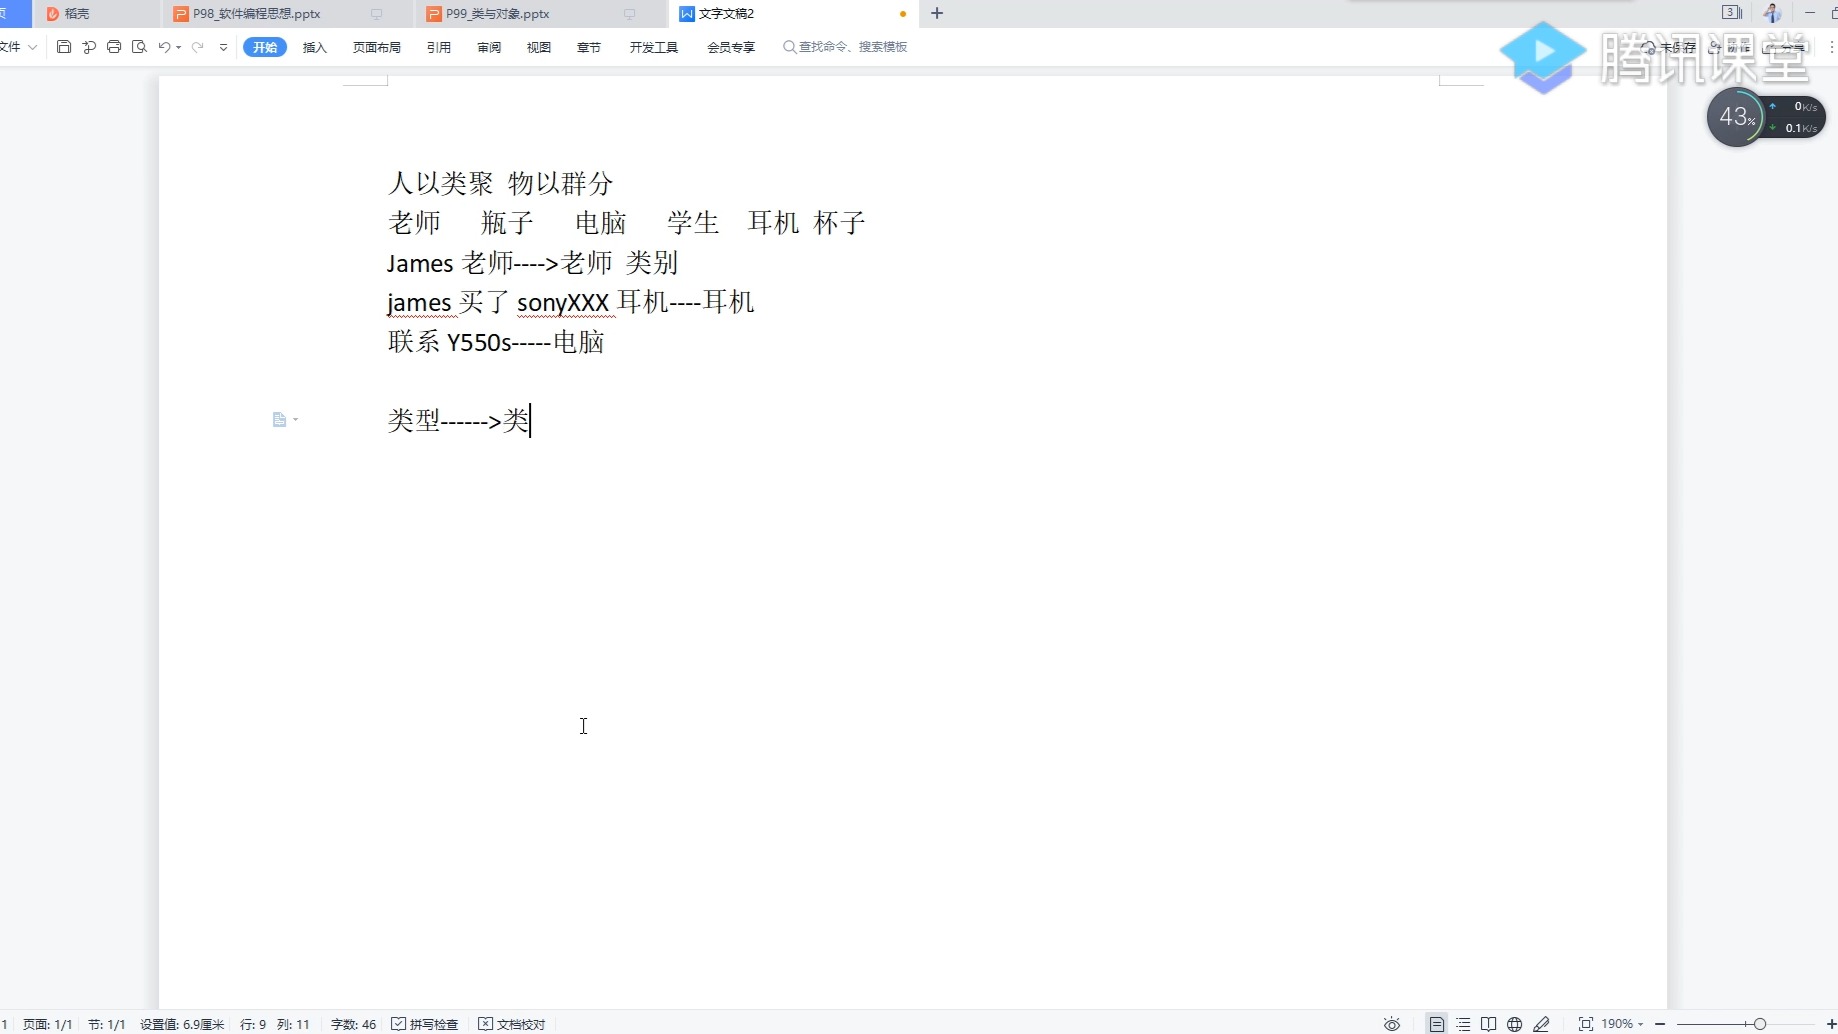1838x1034 pixels.
Task: Click 设置值: 6.9厘米 in status bar
Action: (x=182, y=1024)
